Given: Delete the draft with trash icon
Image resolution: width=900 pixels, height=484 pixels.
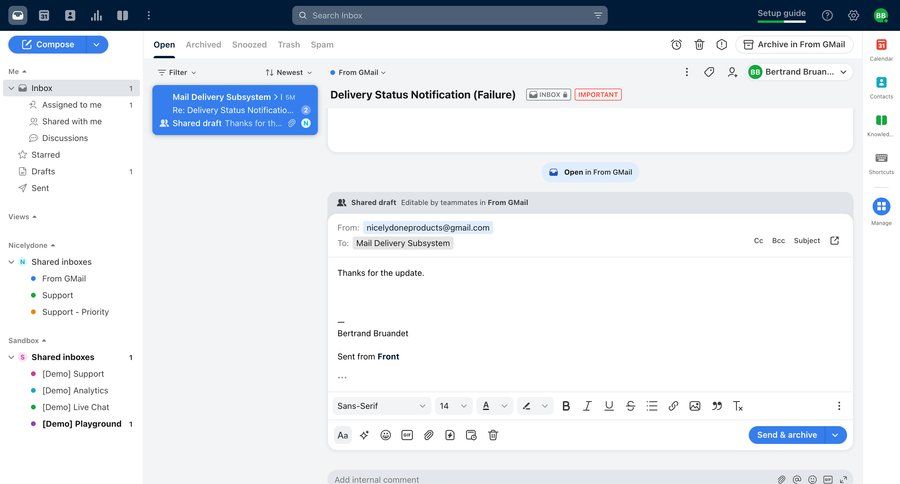Looking at the screenshot, I should click(x=493, y=435).
